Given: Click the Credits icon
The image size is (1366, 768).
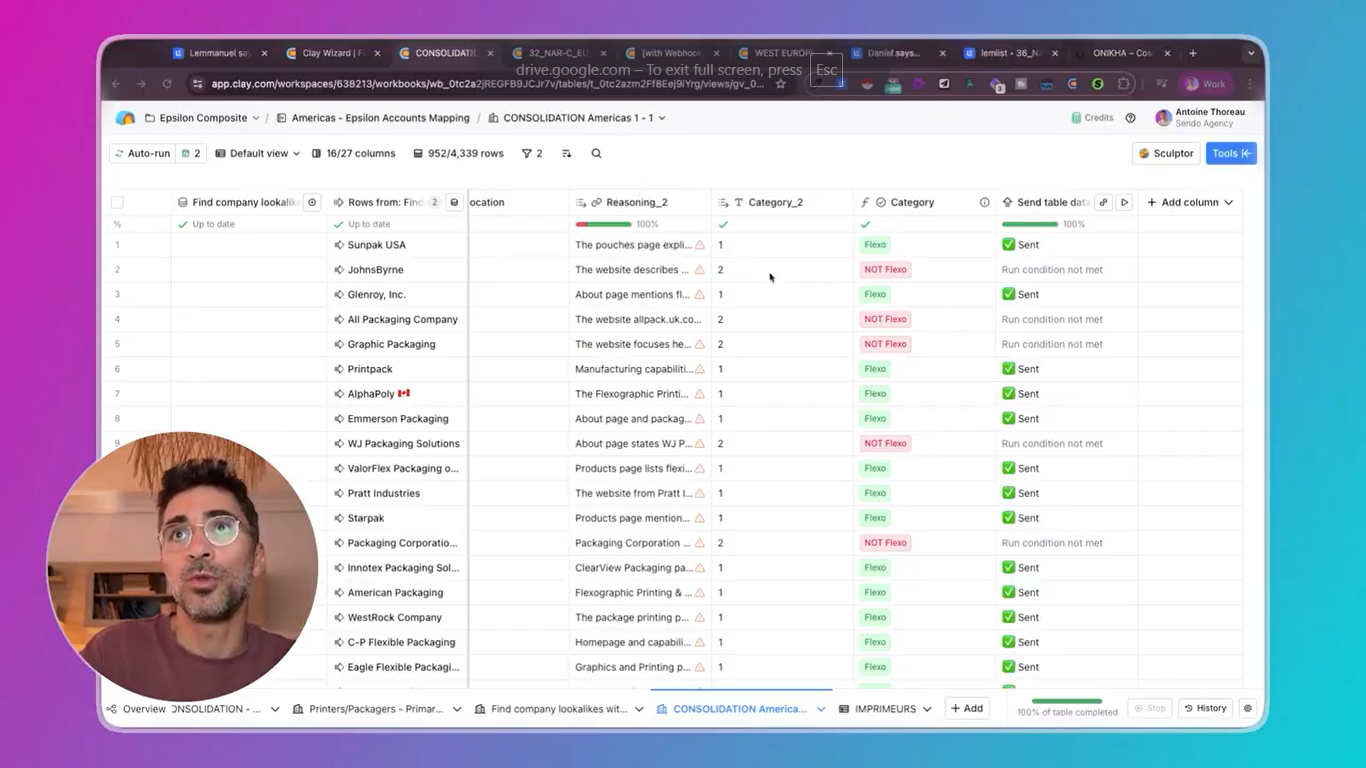Looking at the screenshot, I should click(1076, 118).
